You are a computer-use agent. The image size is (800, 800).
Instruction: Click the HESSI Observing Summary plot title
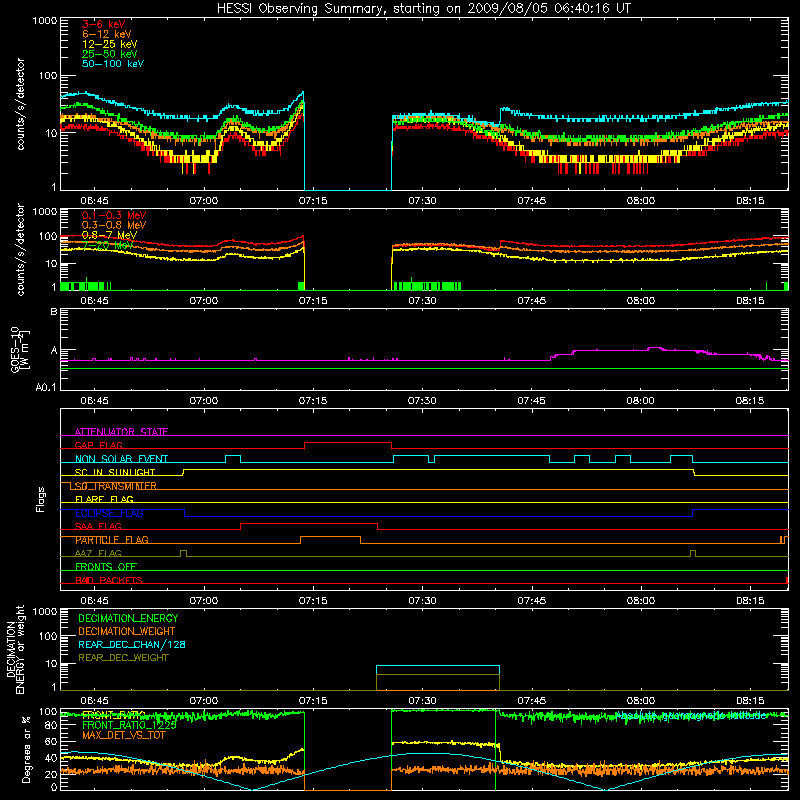(x=424, y=9)
